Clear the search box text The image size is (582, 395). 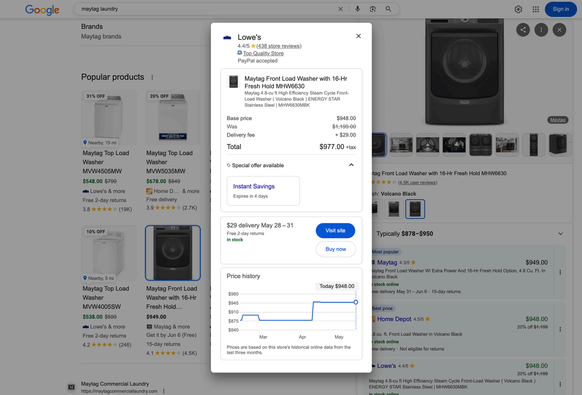coord(340,9)
